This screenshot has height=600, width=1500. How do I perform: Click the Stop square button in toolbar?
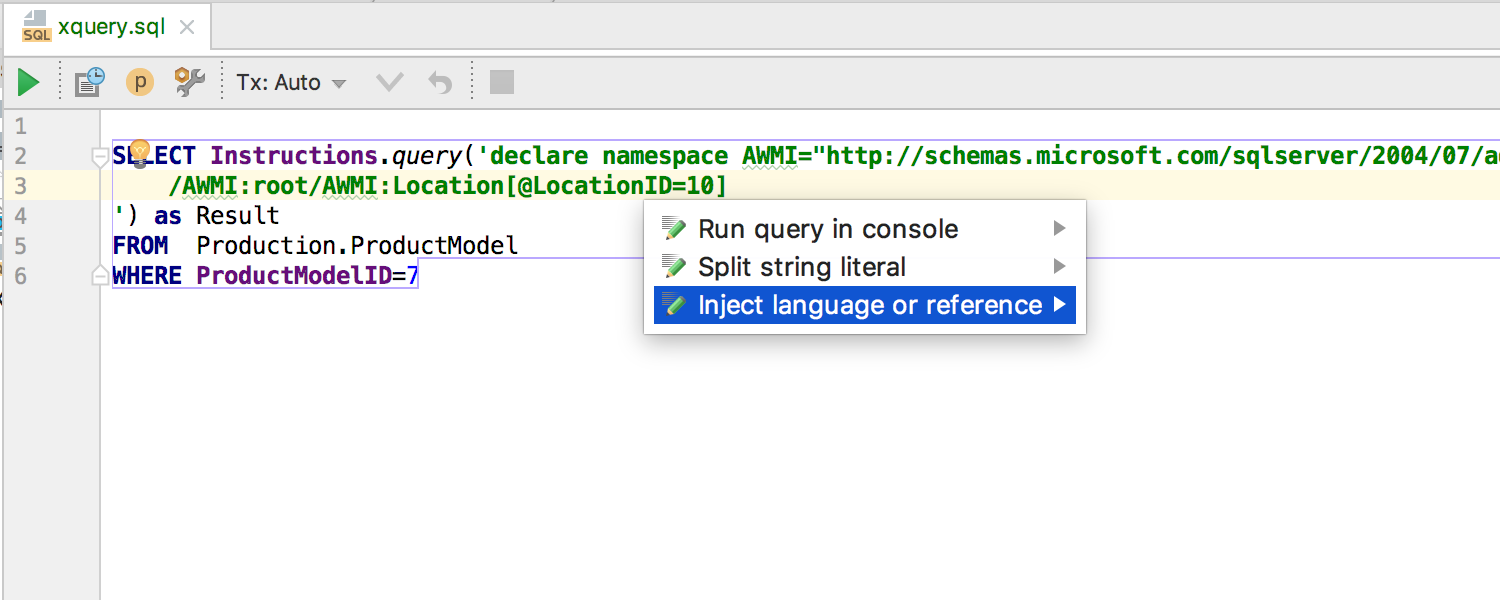click(x=502, y=82)
